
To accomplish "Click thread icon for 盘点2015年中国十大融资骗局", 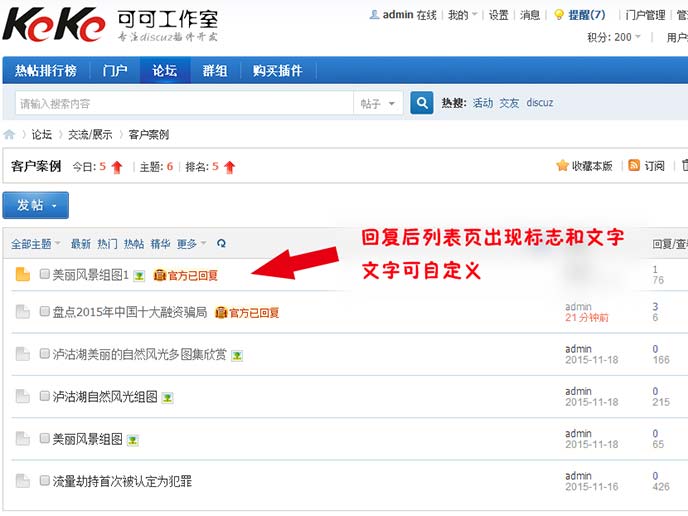I will coord(22,312).
